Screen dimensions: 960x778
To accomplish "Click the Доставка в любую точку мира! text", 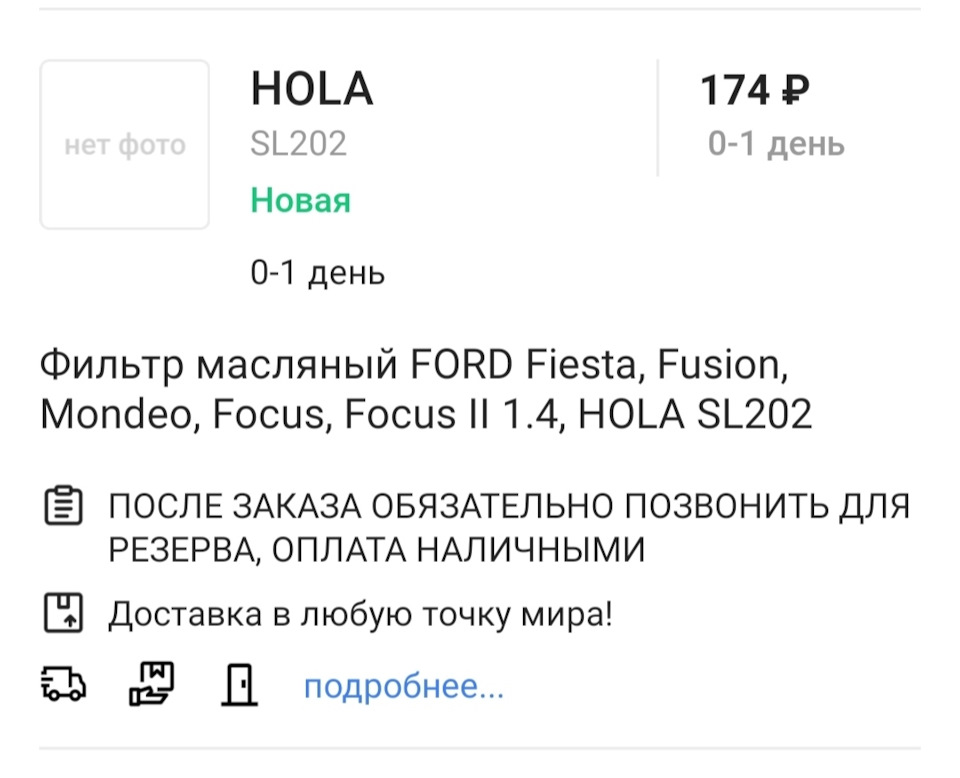I will pyautogui.click(x=361, y=613).
